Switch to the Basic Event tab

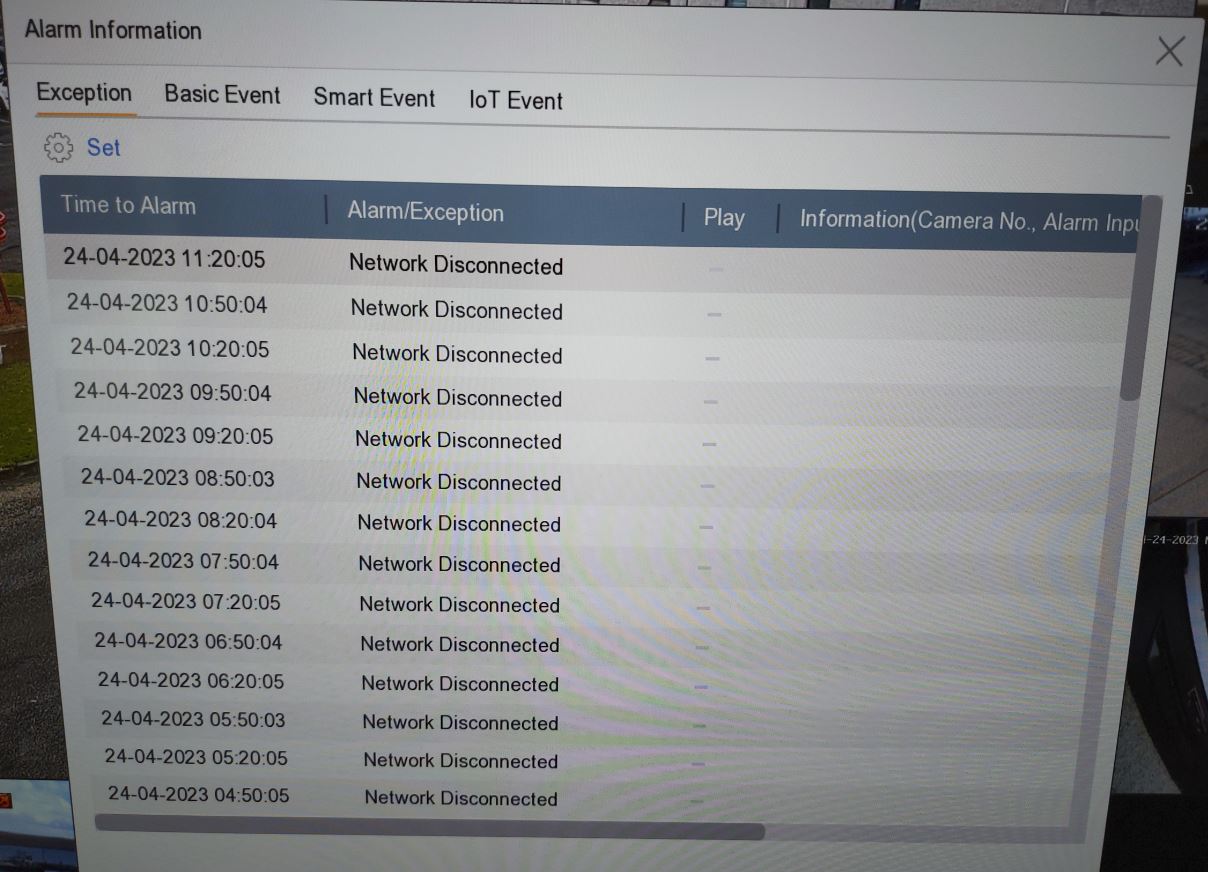tap(222, 95)
